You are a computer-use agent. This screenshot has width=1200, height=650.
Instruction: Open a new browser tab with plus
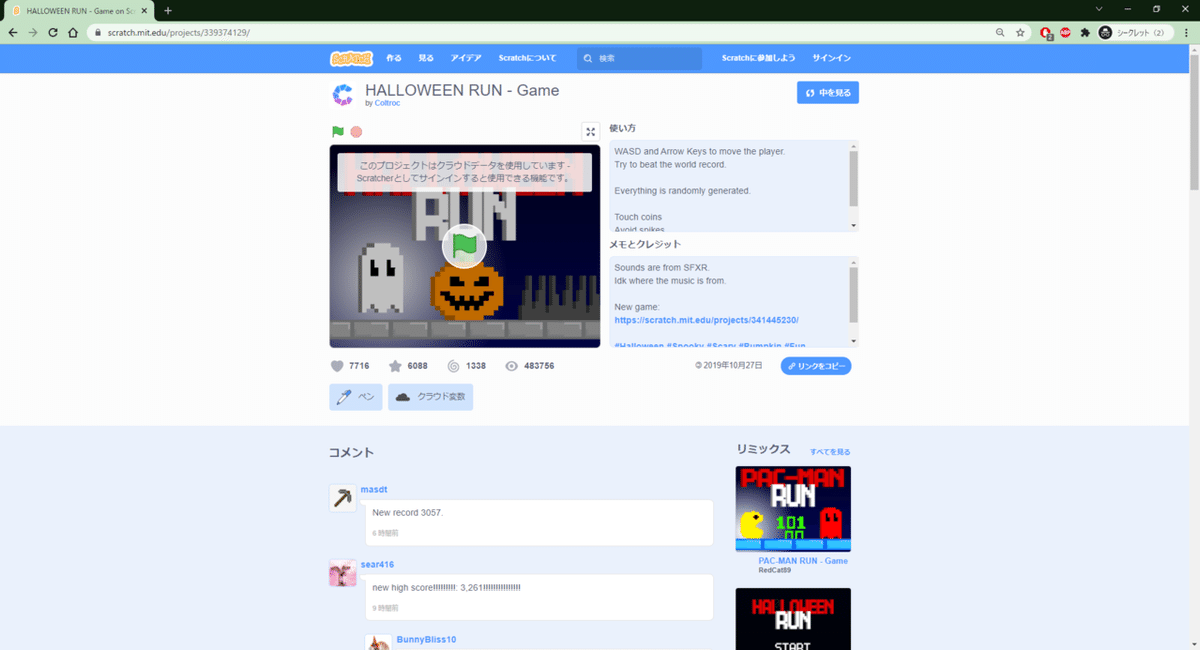168,10
